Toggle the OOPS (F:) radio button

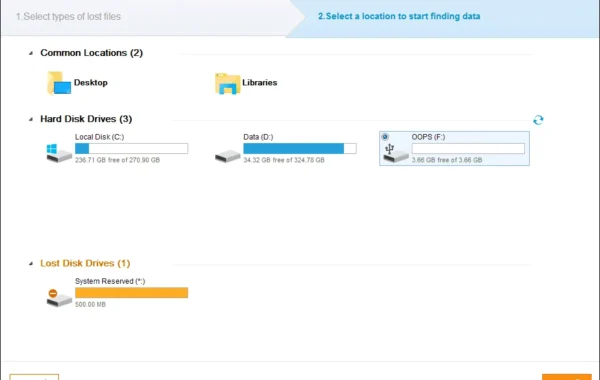coord(385,137)
